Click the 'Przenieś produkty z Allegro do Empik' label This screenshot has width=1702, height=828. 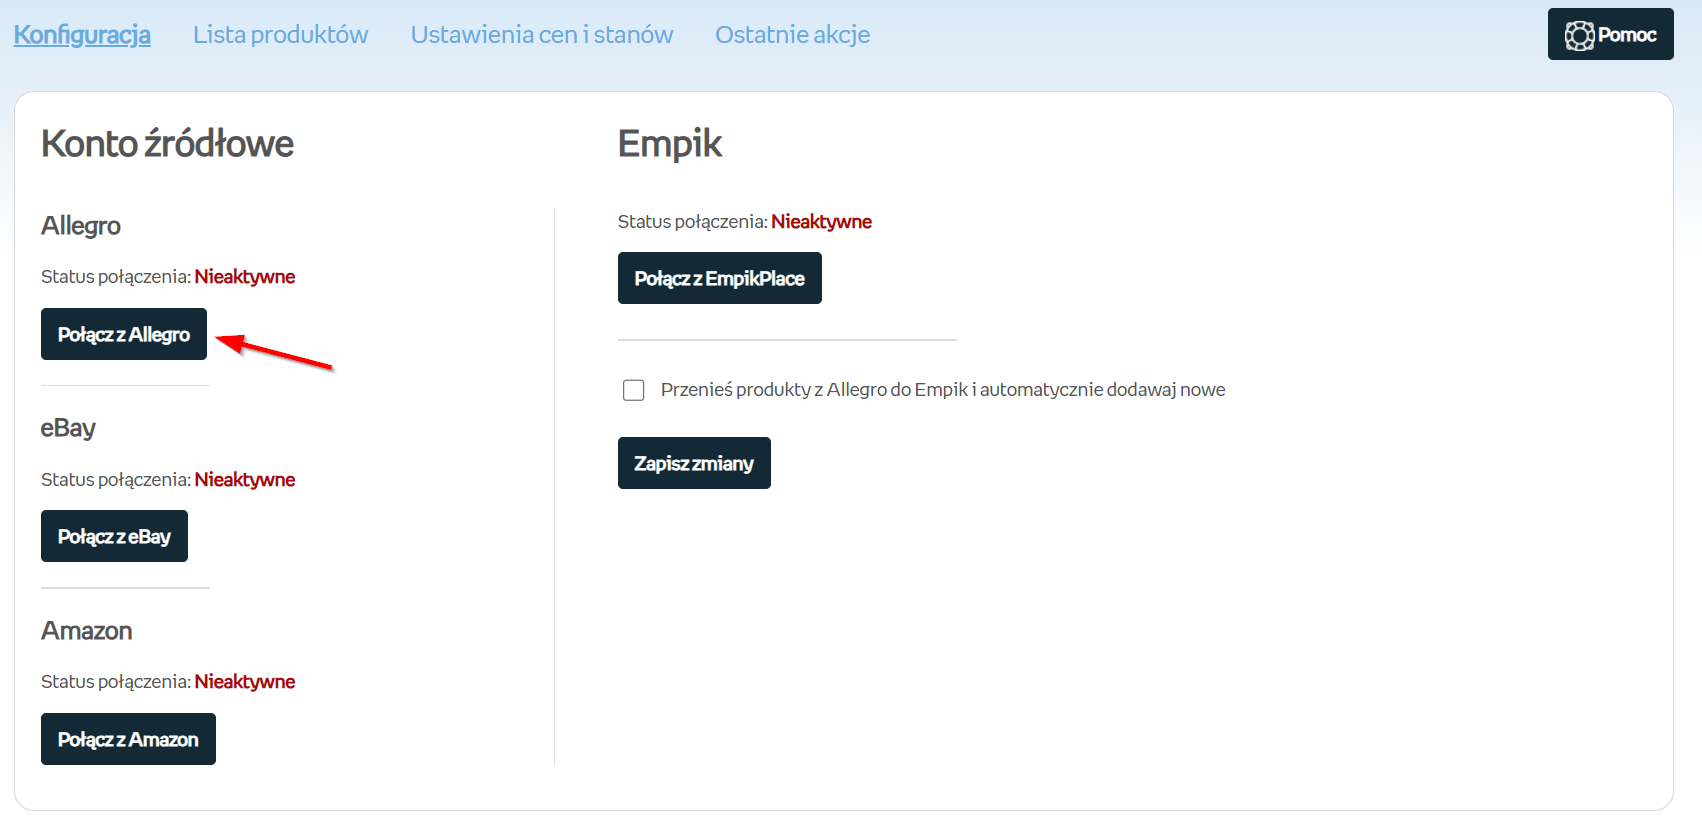click(942, 390)
